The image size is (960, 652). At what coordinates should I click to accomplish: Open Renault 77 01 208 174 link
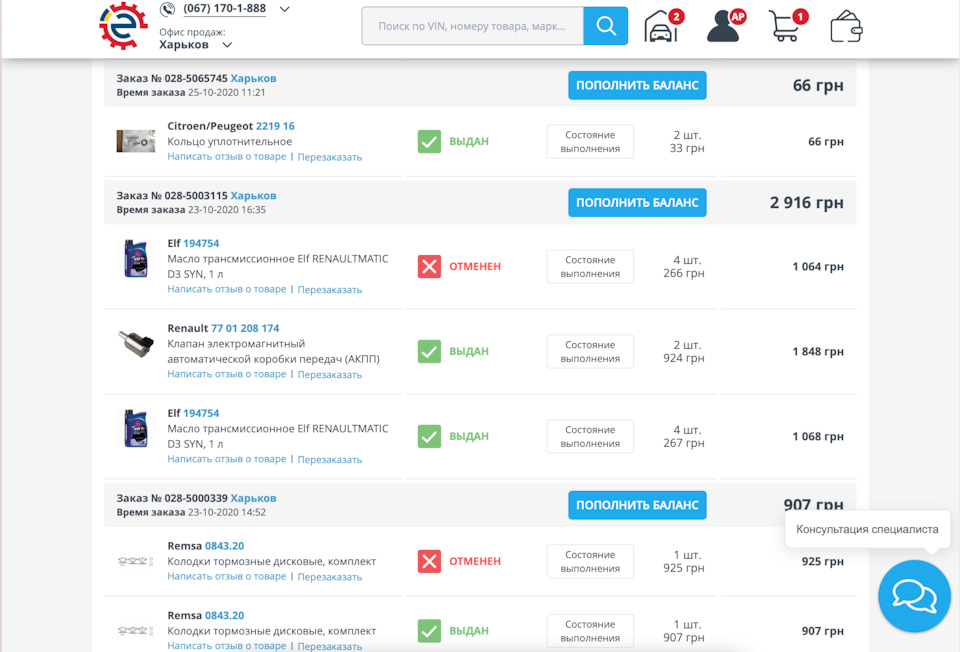tap(245, 329)
